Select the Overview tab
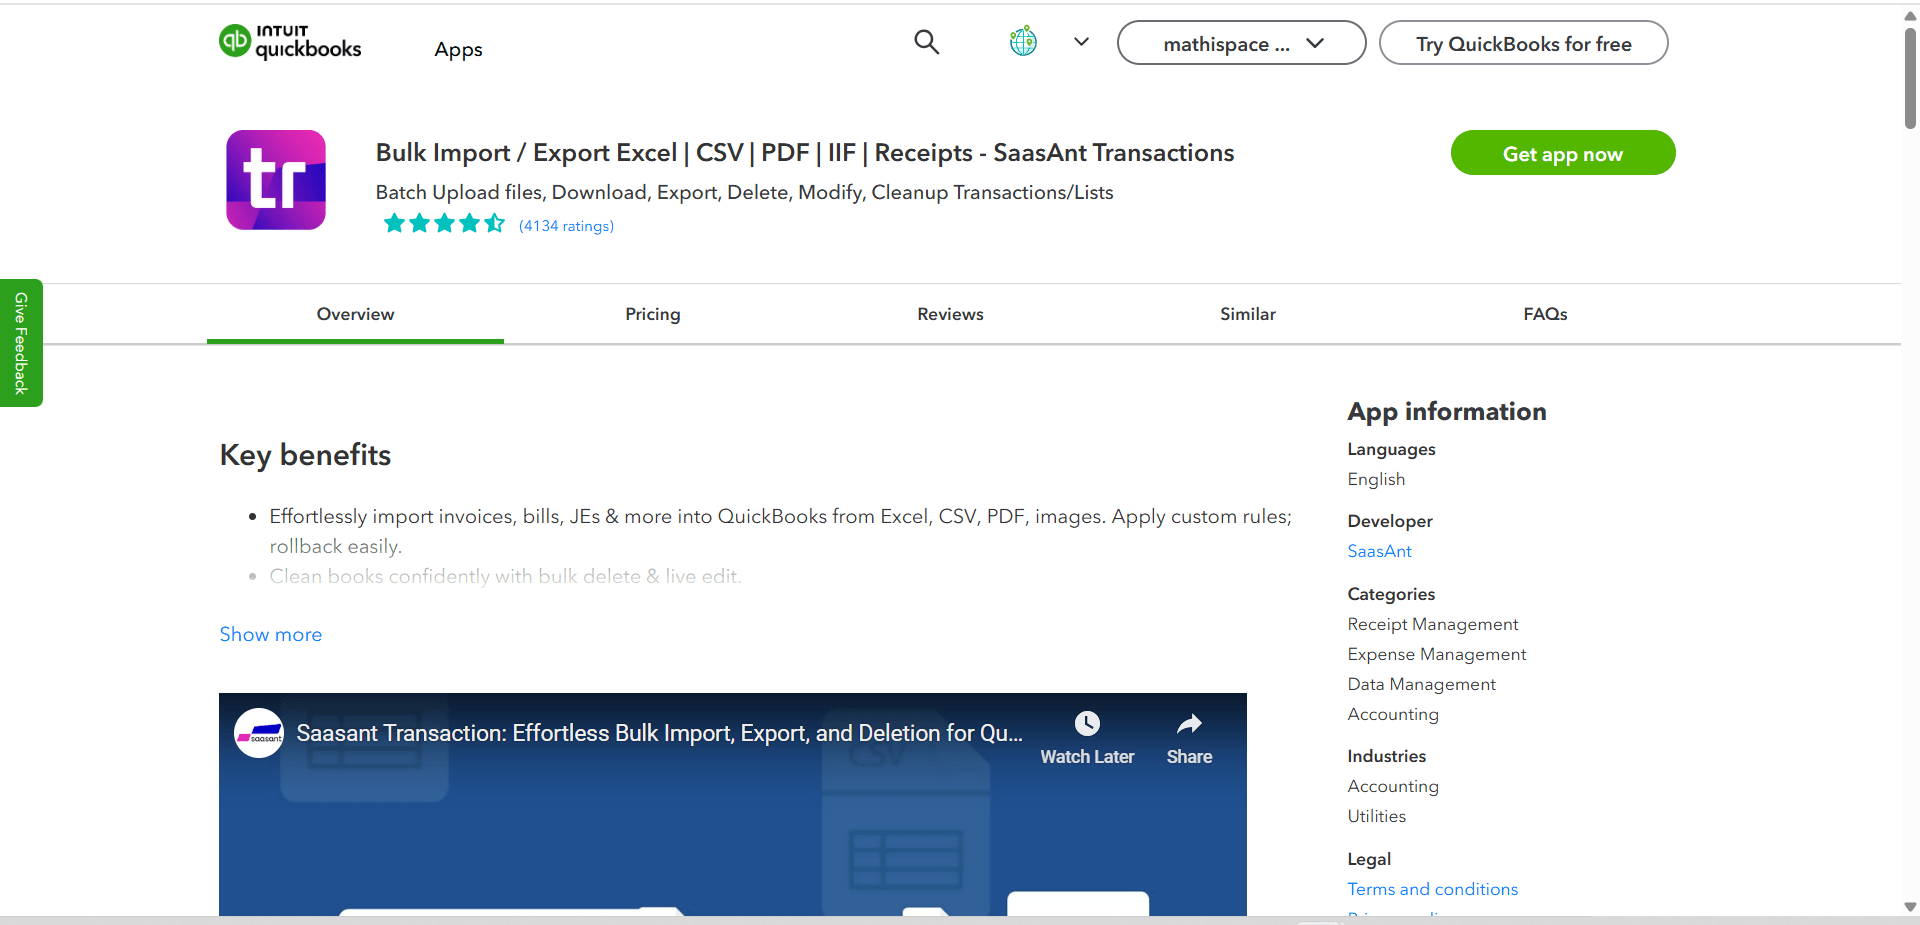 click(355, 314)
